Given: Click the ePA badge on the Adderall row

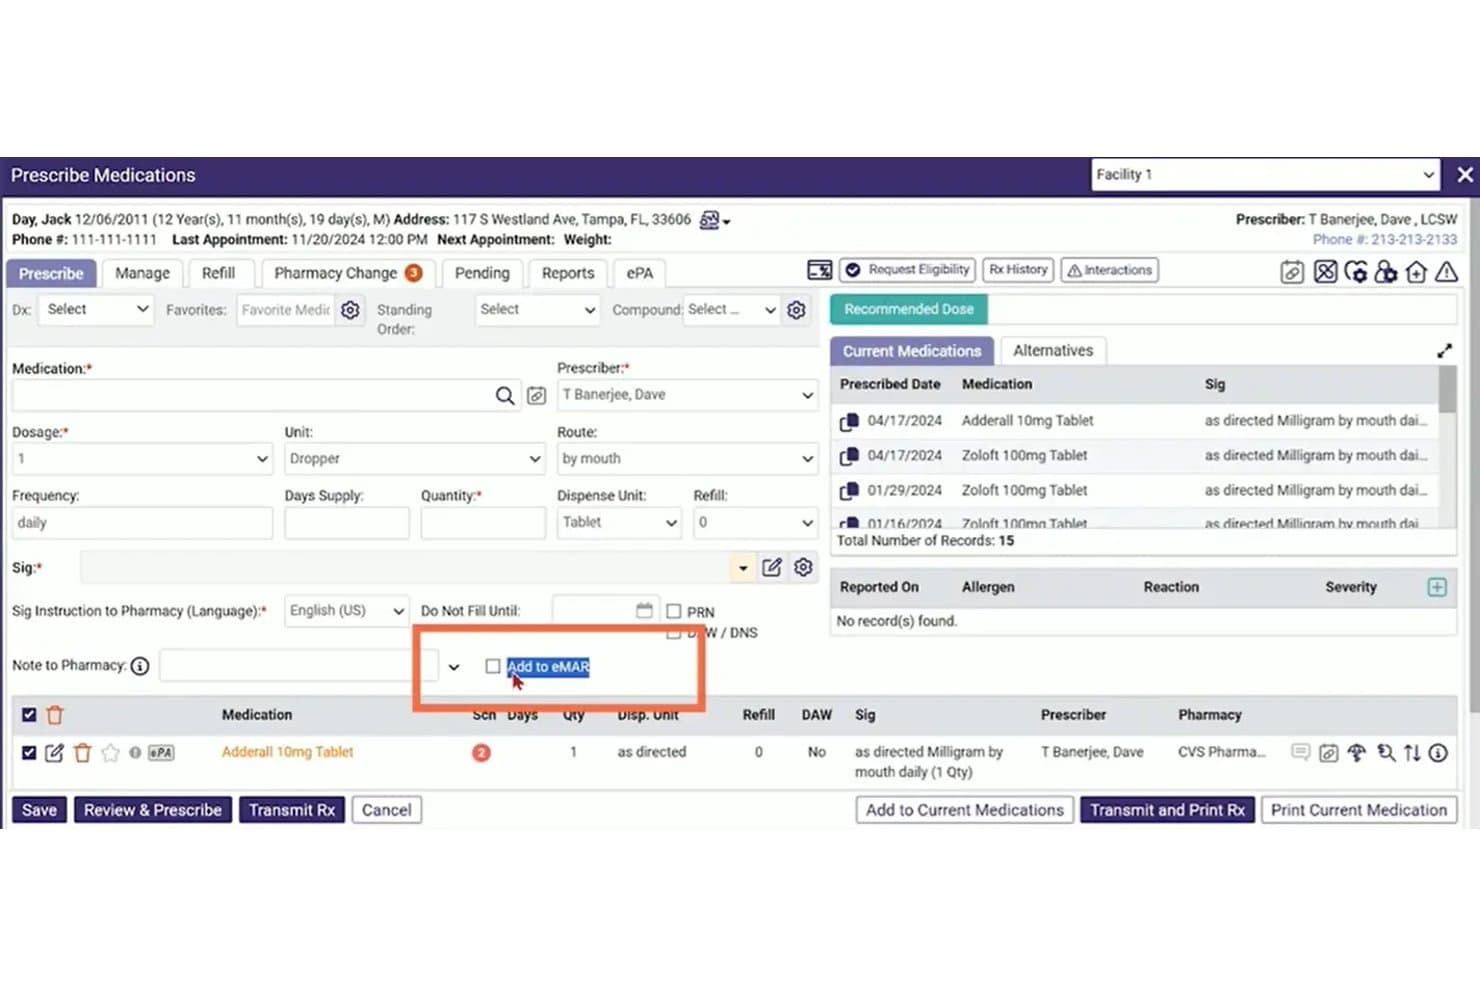Looking at the screenshot, I should pyautogui.click(x=161, y=753).
